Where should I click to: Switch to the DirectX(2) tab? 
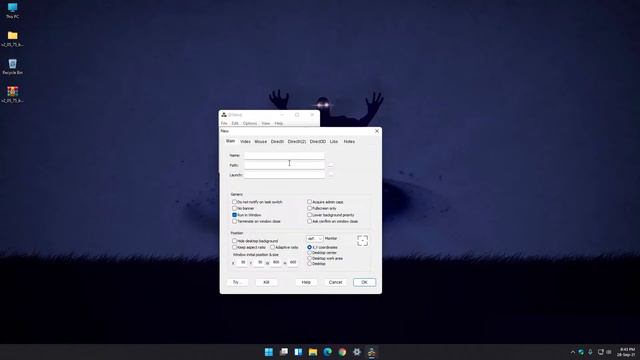point(297,142)
